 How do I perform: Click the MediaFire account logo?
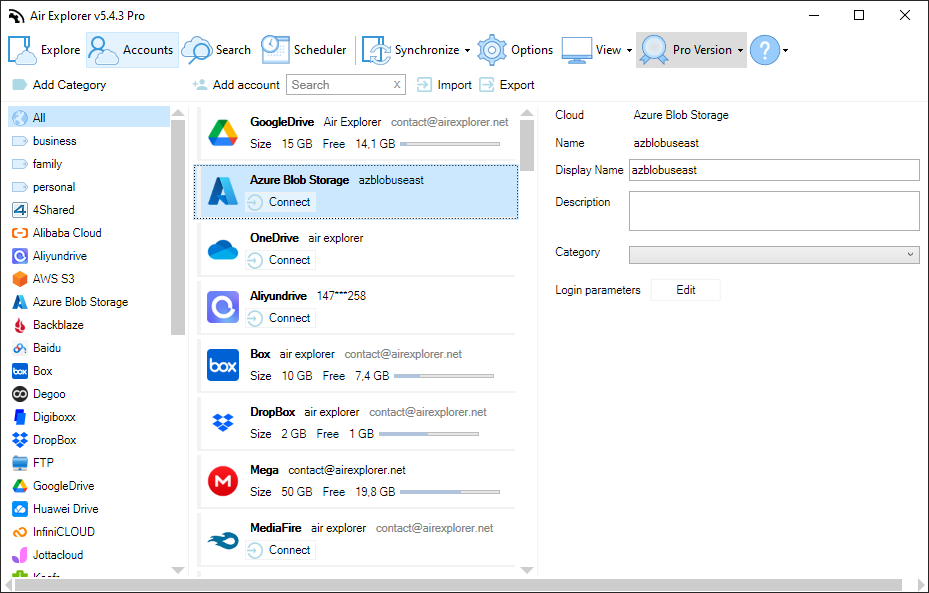[x=223, y=540]
